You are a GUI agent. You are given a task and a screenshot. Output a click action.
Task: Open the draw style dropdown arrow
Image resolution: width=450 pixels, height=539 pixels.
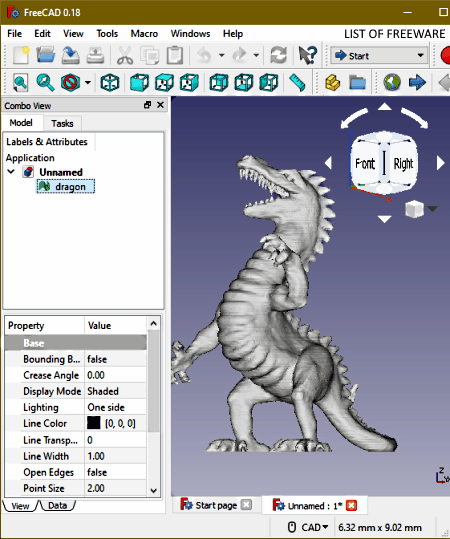pos(88,83)
